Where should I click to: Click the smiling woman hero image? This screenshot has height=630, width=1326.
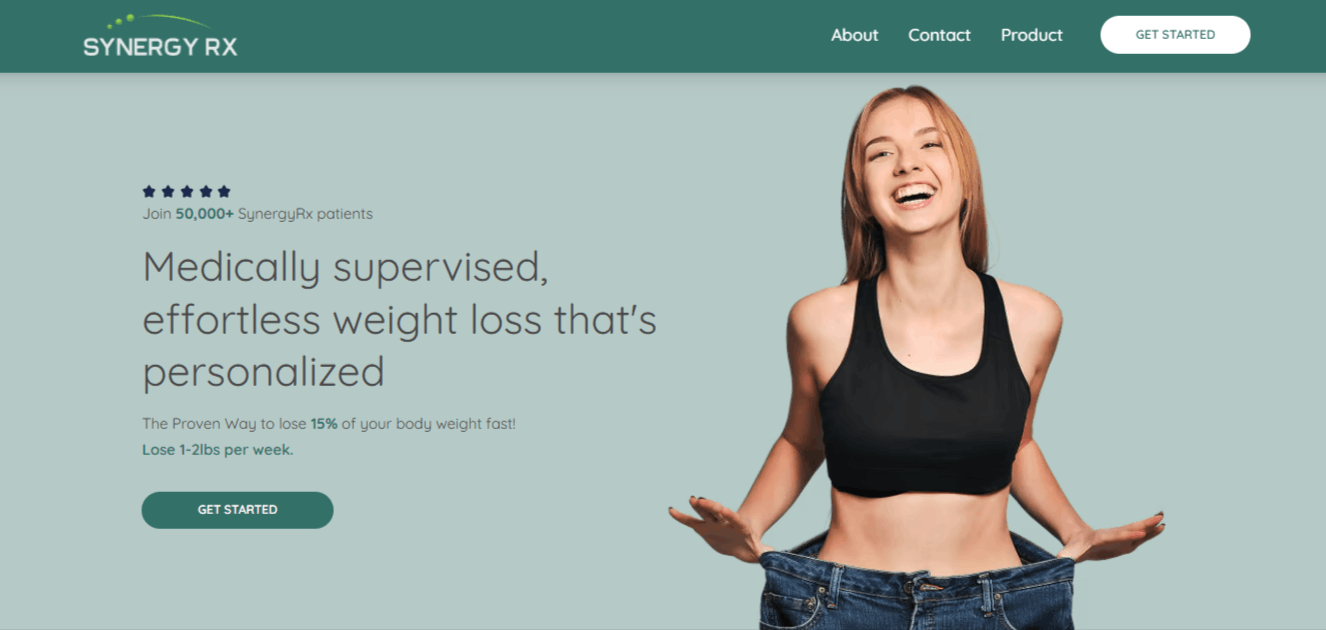click(916, 356)
